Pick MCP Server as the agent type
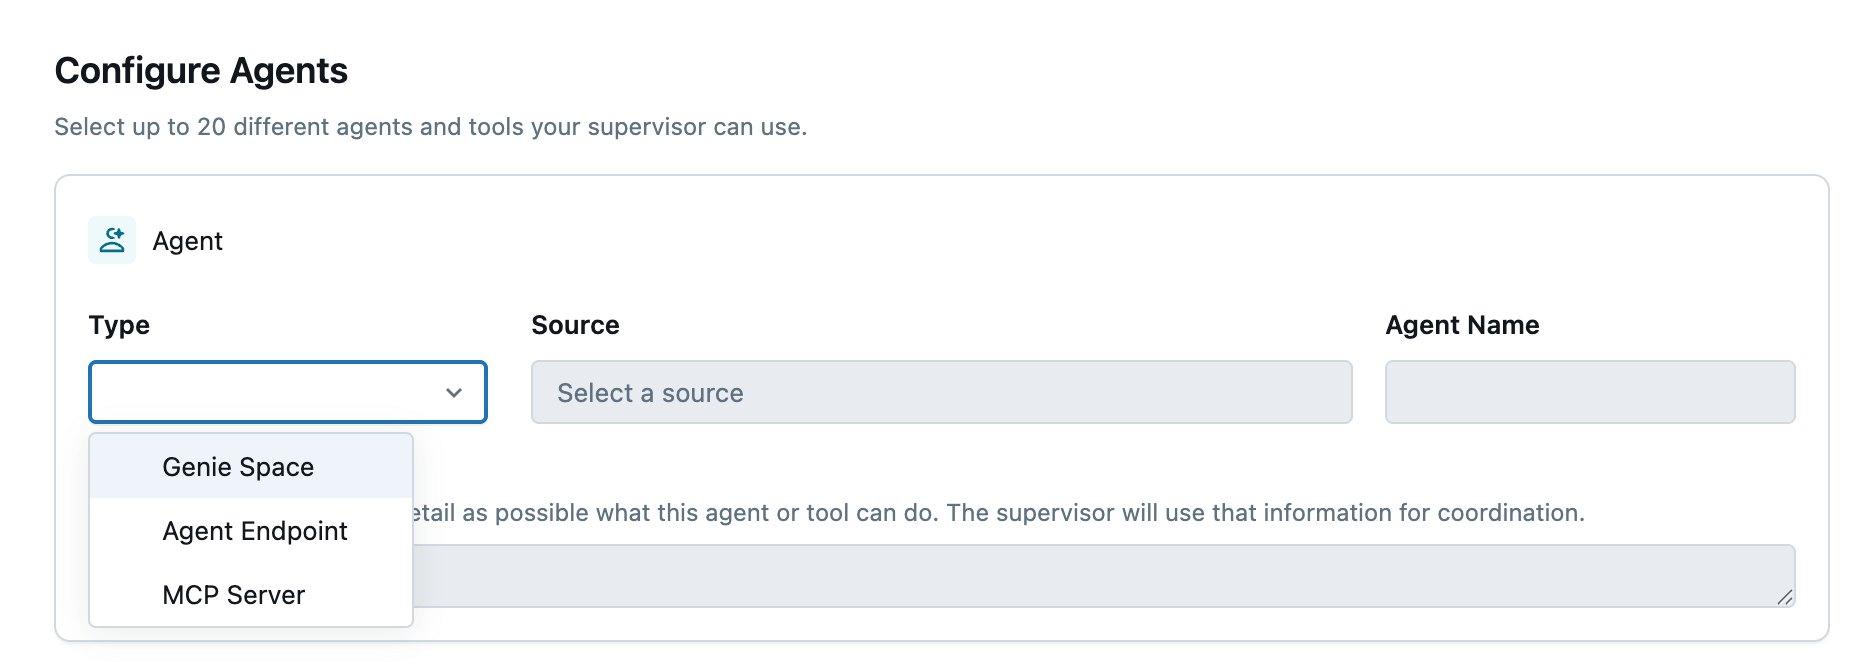Image resolution: width=1870 pixels, height=664 pixels. click(233, 595)
